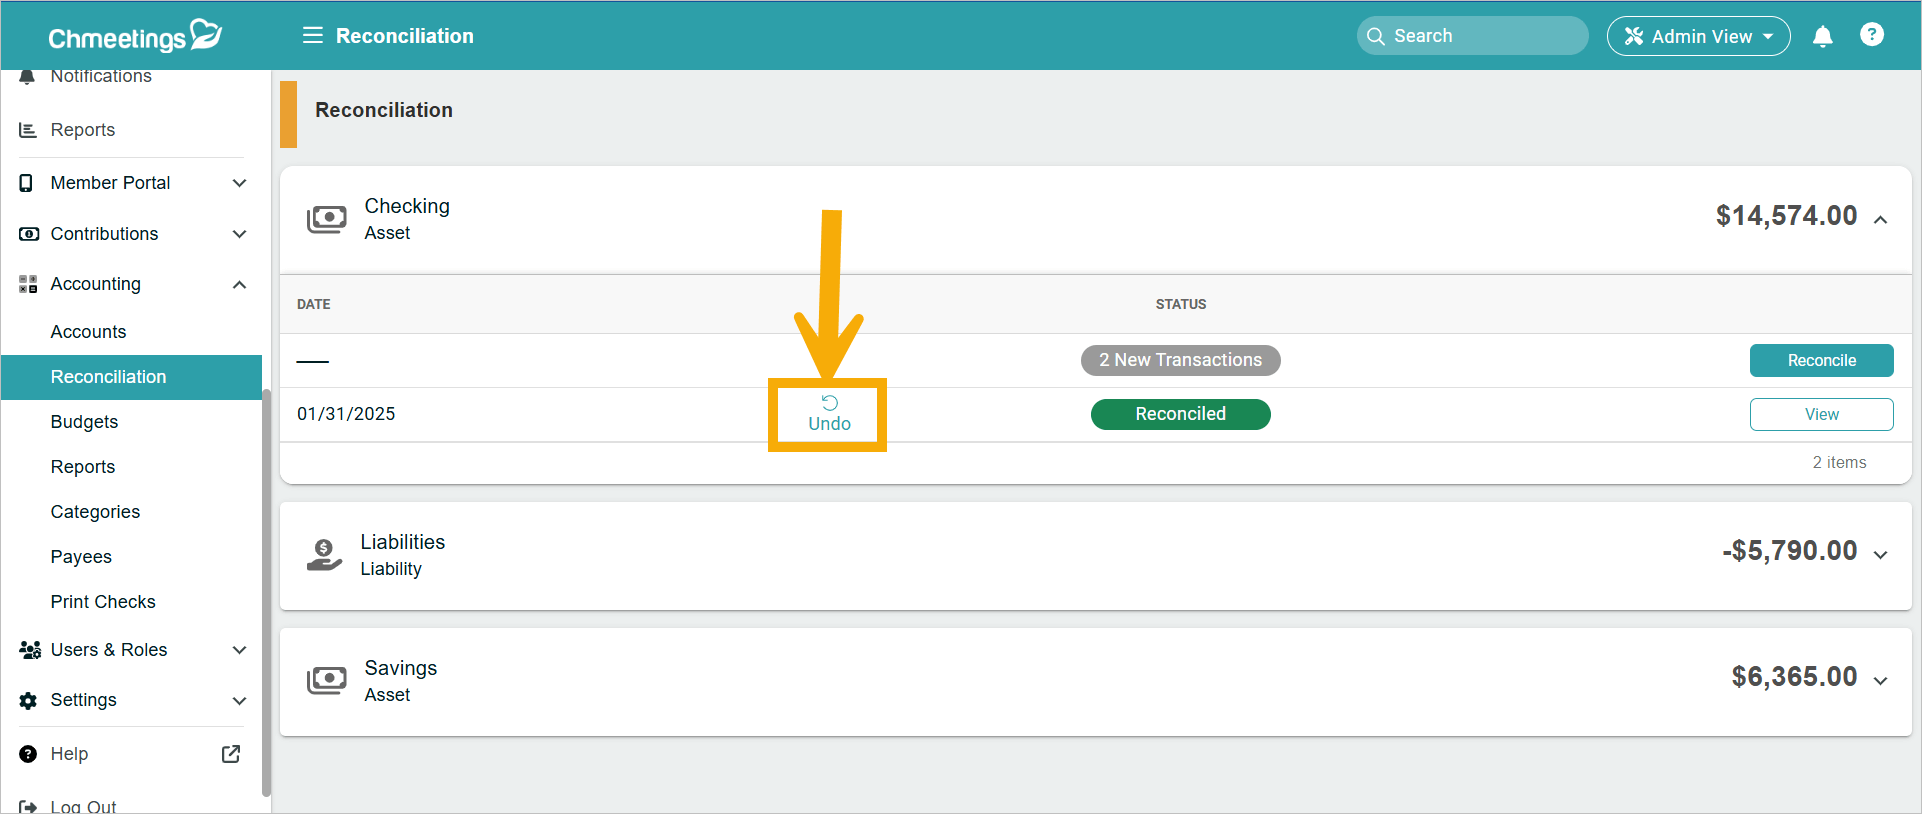This screenshot has width=1922, height=814.
Task: Click the Member Portal phone icon
Action: [x=26, y=183]
